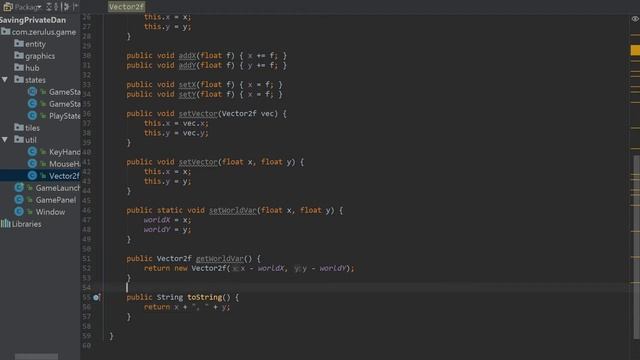Click the setWorldVar method name
This screenshot has width=640, height=360.
(x=233, y=210)
